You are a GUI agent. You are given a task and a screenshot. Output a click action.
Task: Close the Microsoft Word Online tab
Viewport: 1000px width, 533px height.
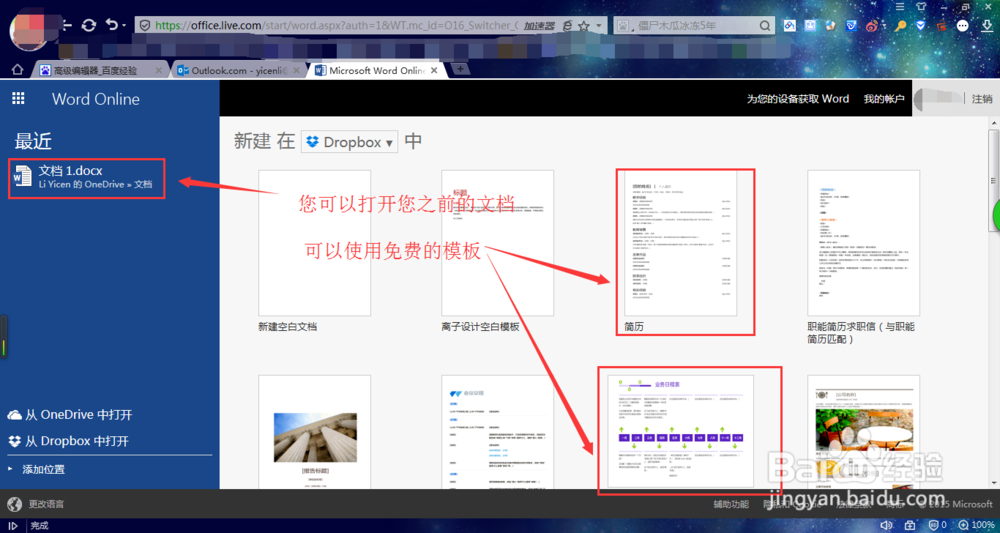(x=434, y=70)
